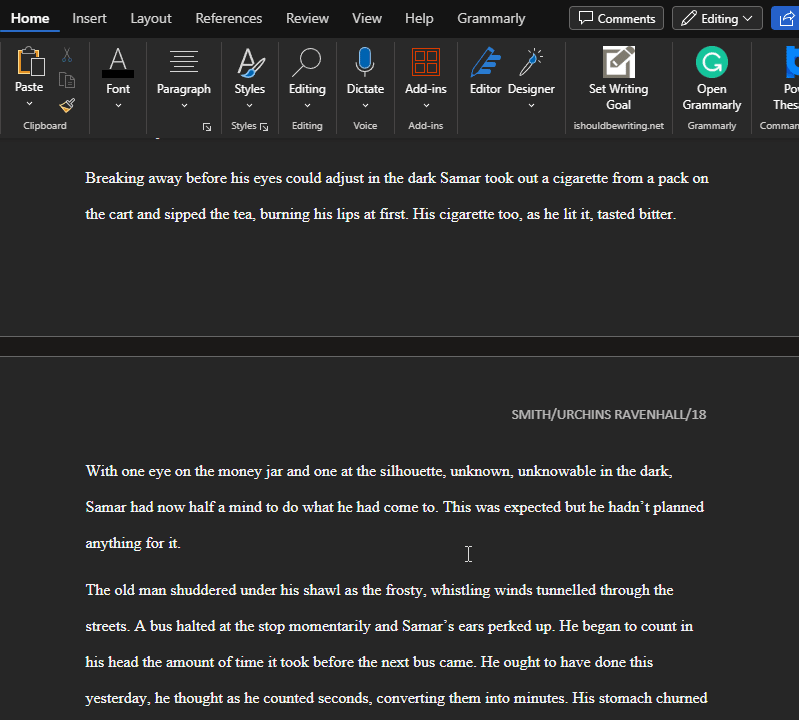799x720 pixels.
Task: Expand the Paste options arrow
Action: click(30, 103)
